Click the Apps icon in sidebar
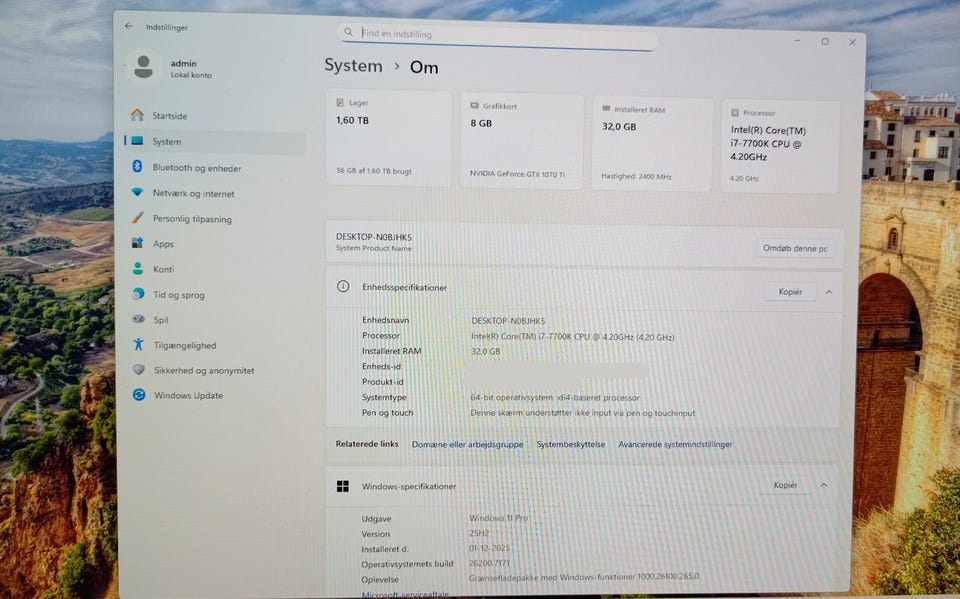Image resolution: width=960 pixels, height=599 pixels. pos(137,243)
